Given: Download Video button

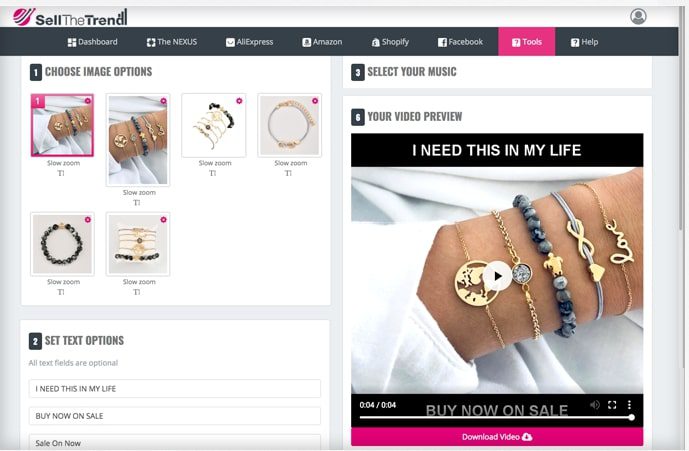Looking at the screenshot, I should 497,437.
